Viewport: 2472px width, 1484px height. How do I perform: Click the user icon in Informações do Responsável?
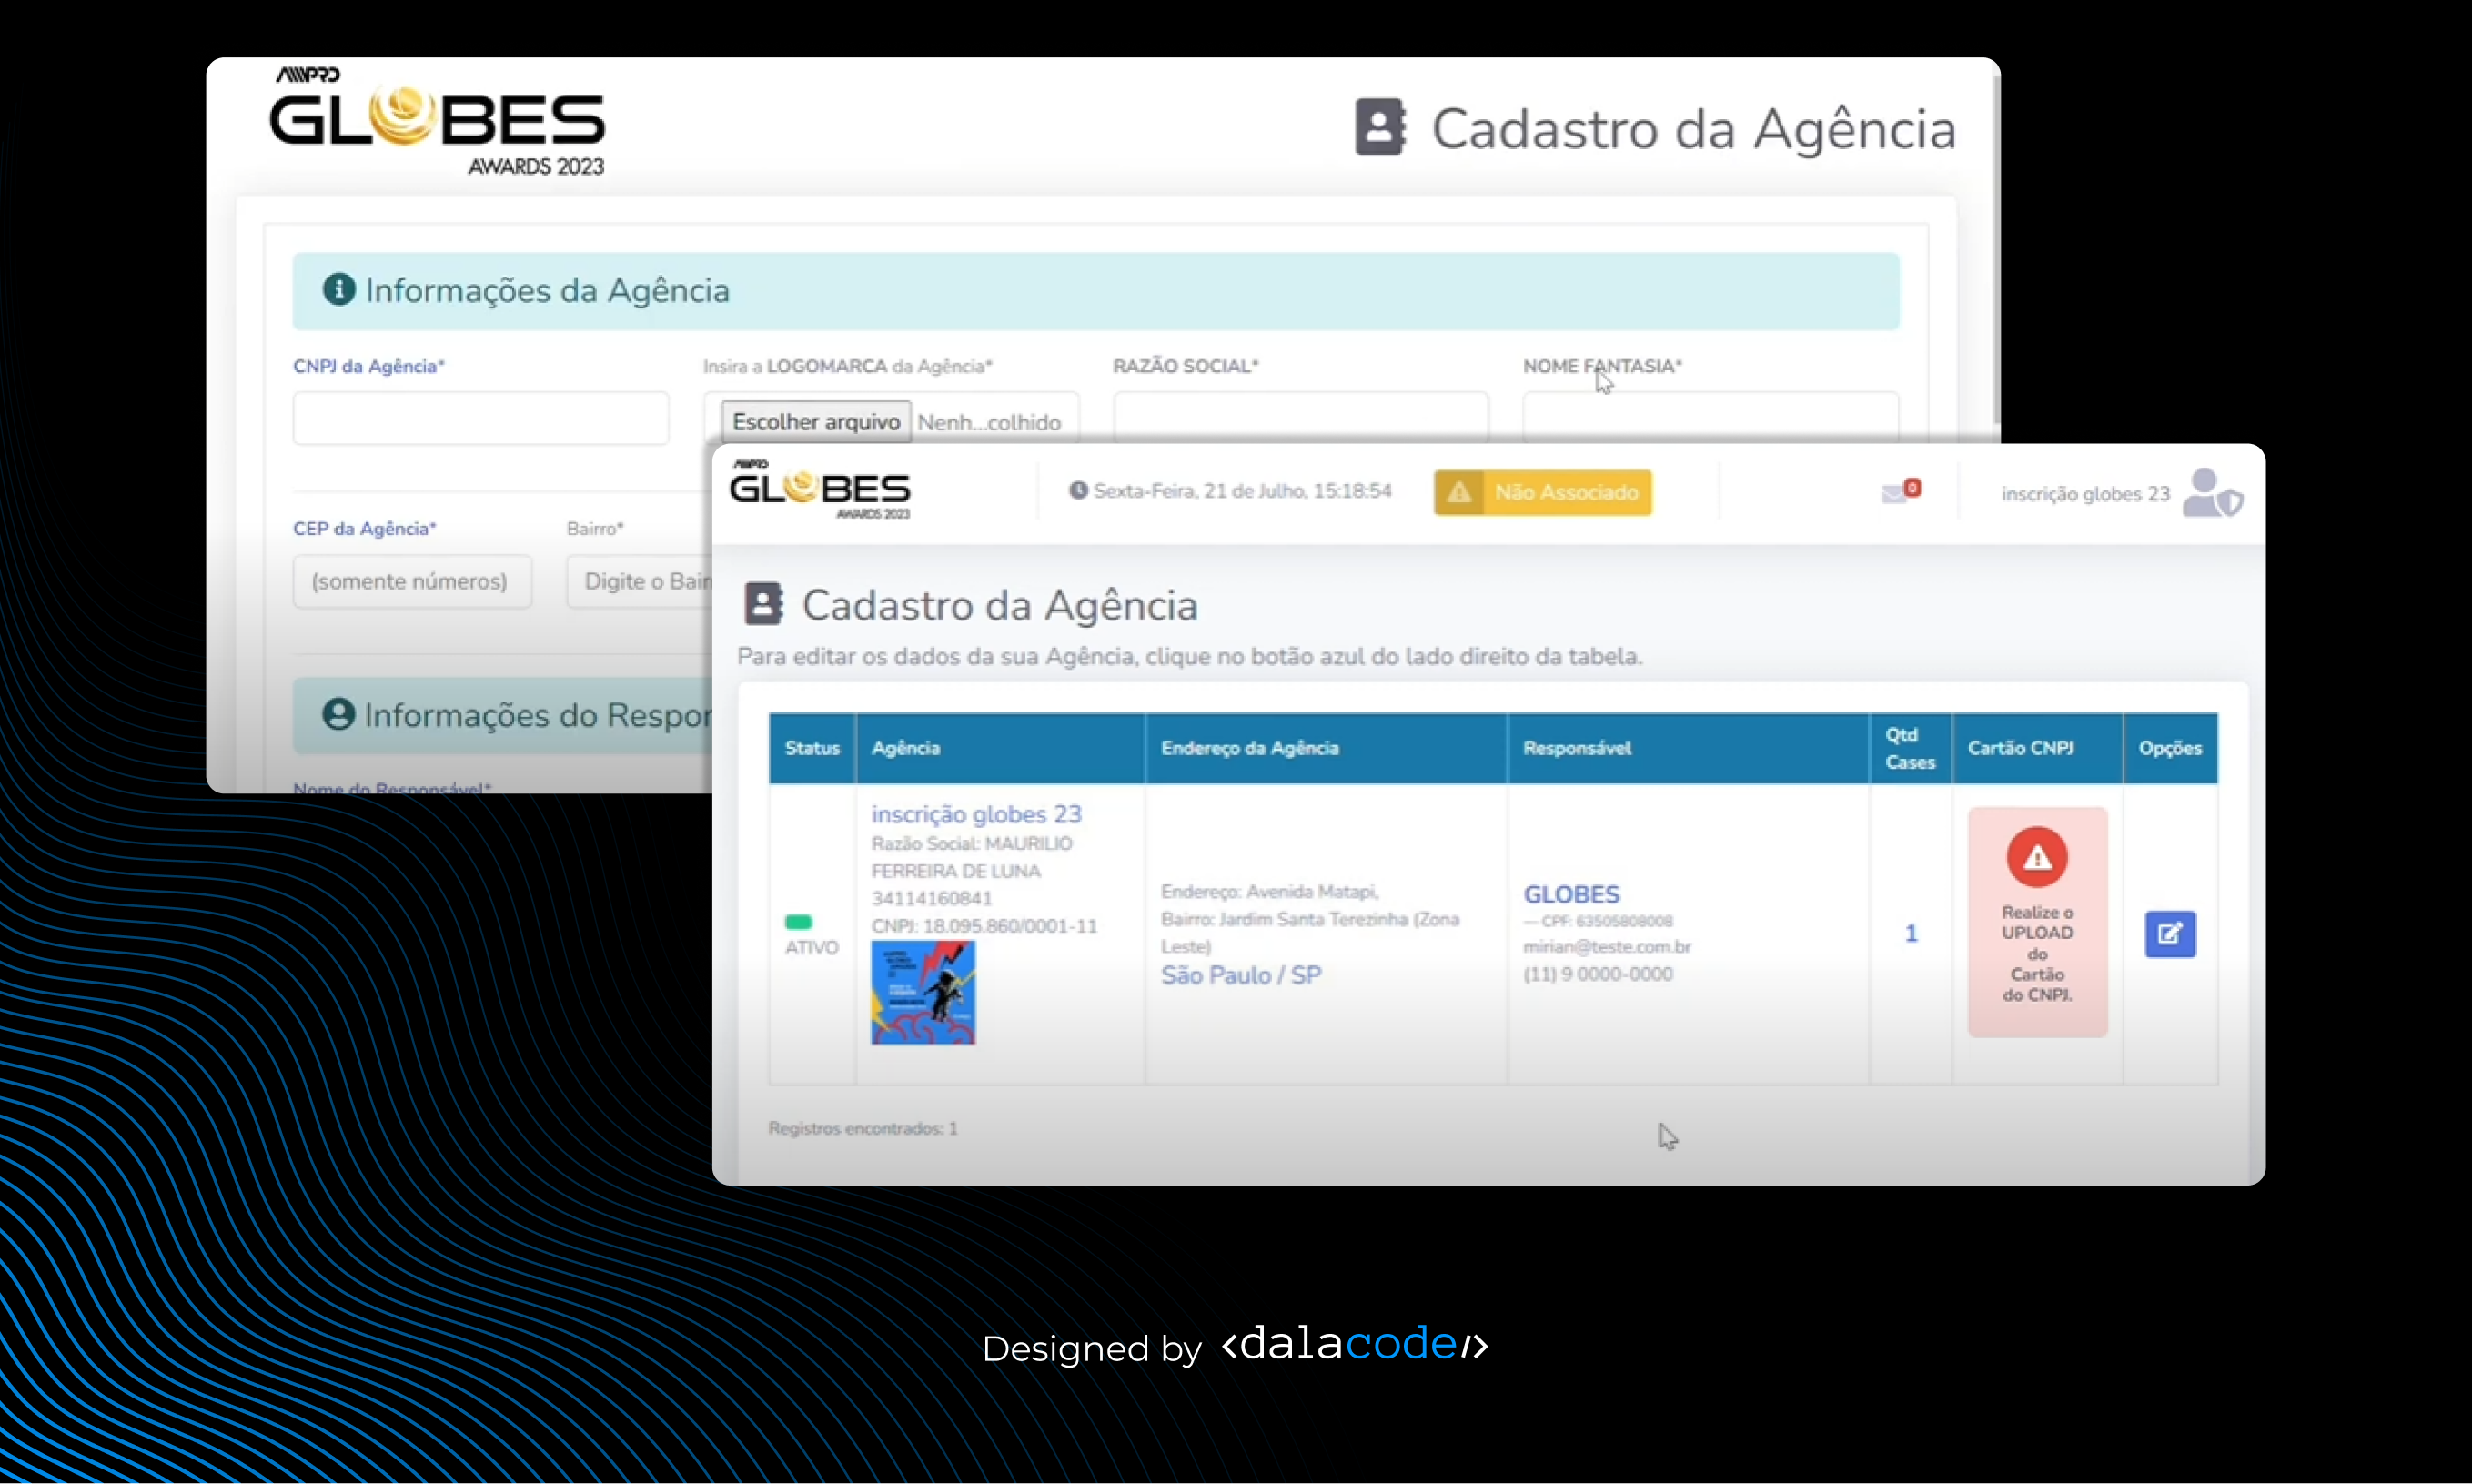(x=339, y=714)
